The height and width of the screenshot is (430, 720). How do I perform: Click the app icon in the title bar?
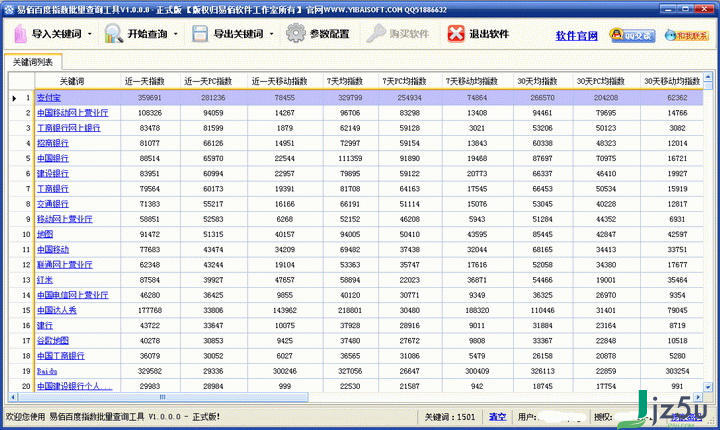point(9,9)
